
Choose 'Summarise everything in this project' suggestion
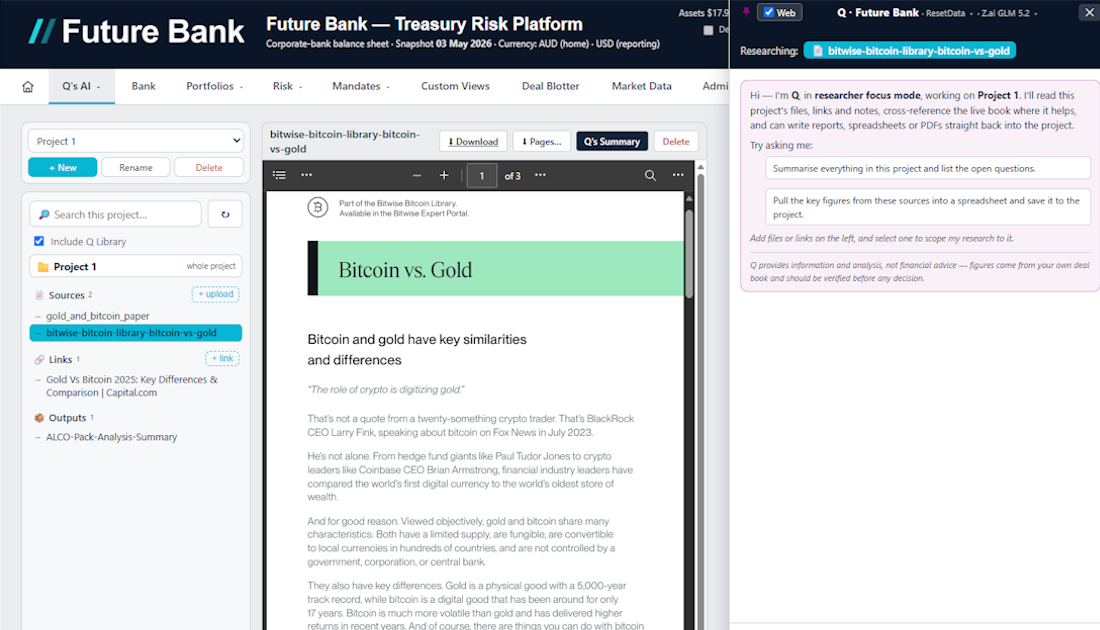[x=927, y=168]
